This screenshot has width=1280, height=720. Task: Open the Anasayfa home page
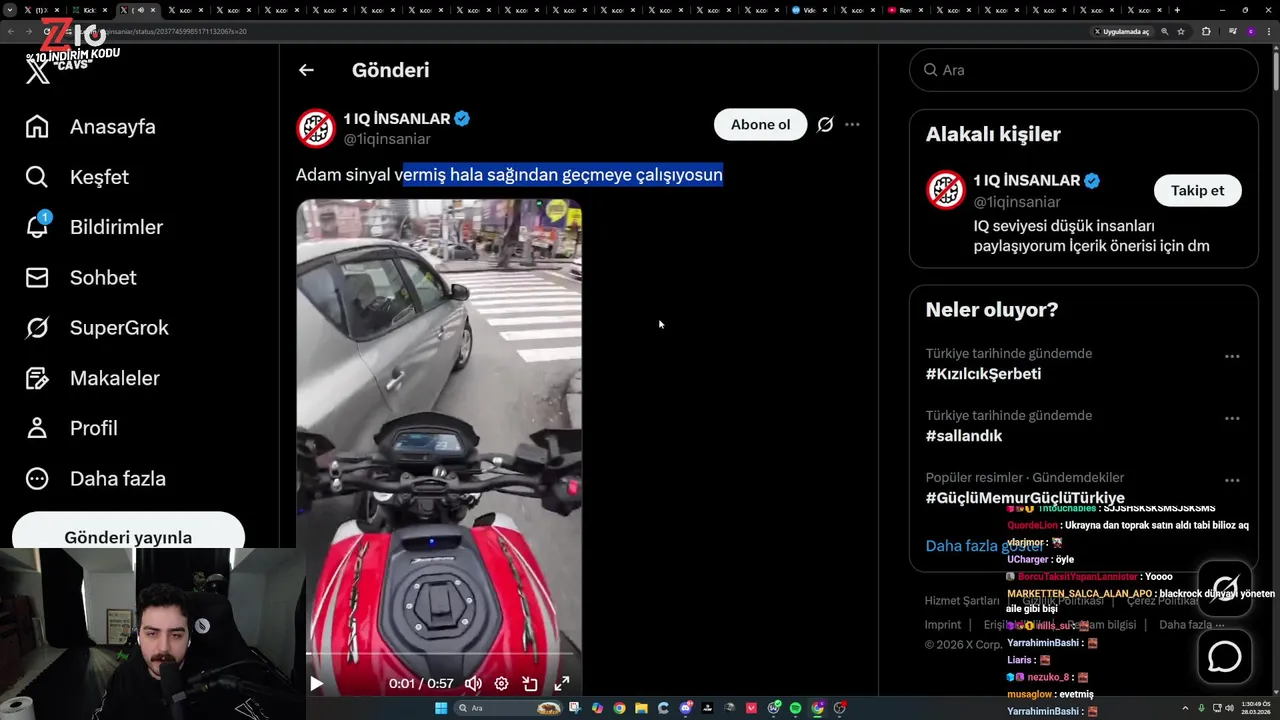point(90,127)
